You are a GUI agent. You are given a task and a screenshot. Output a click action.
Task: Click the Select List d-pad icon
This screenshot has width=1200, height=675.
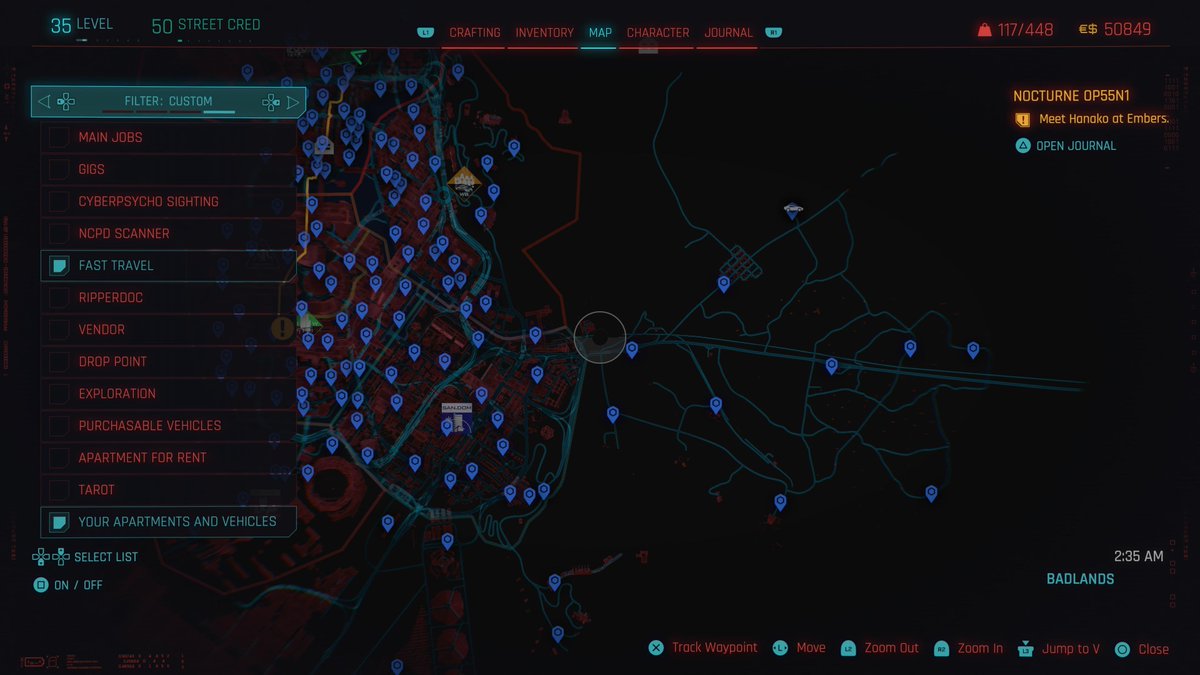pyautogui.click(x=50, y=557)
